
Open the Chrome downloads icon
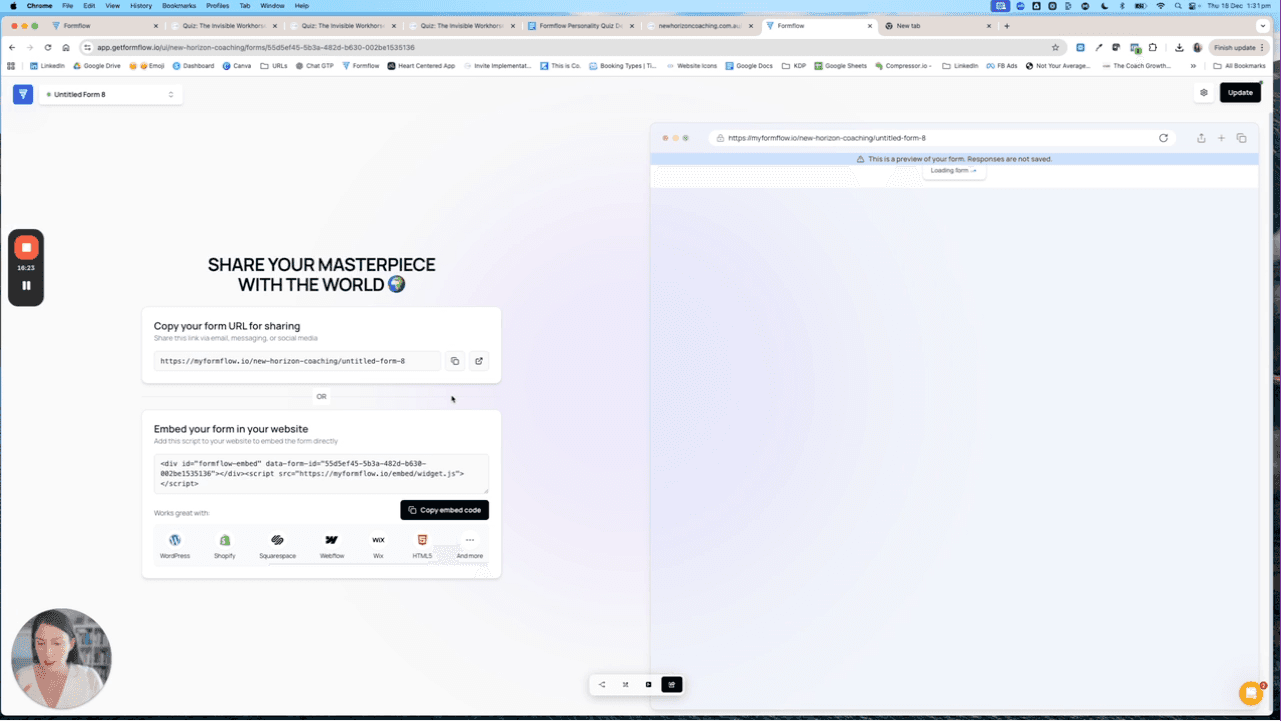click(1179, 47)
